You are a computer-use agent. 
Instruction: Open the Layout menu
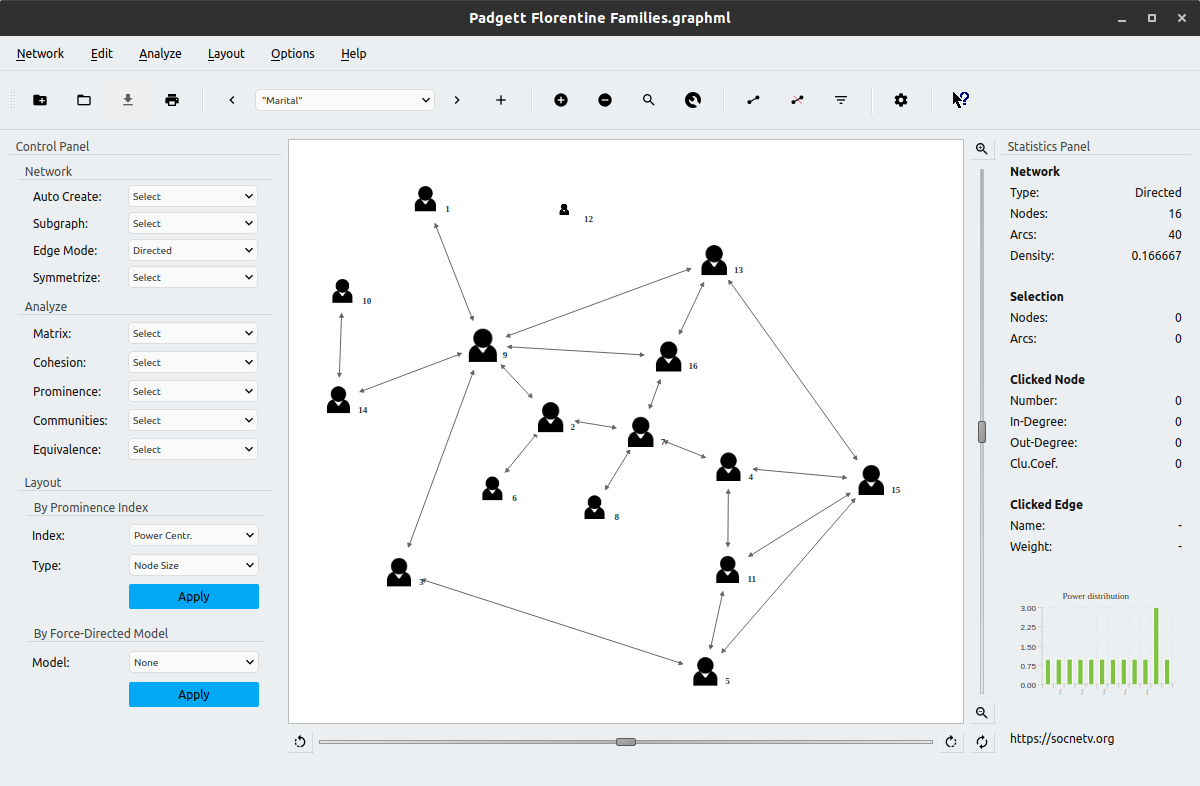(x=226, y=54)
